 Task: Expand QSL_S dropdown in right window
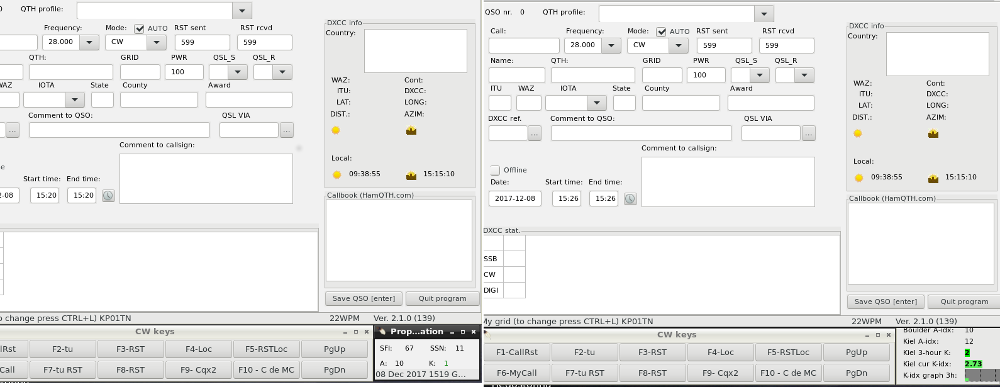(759, 75)
